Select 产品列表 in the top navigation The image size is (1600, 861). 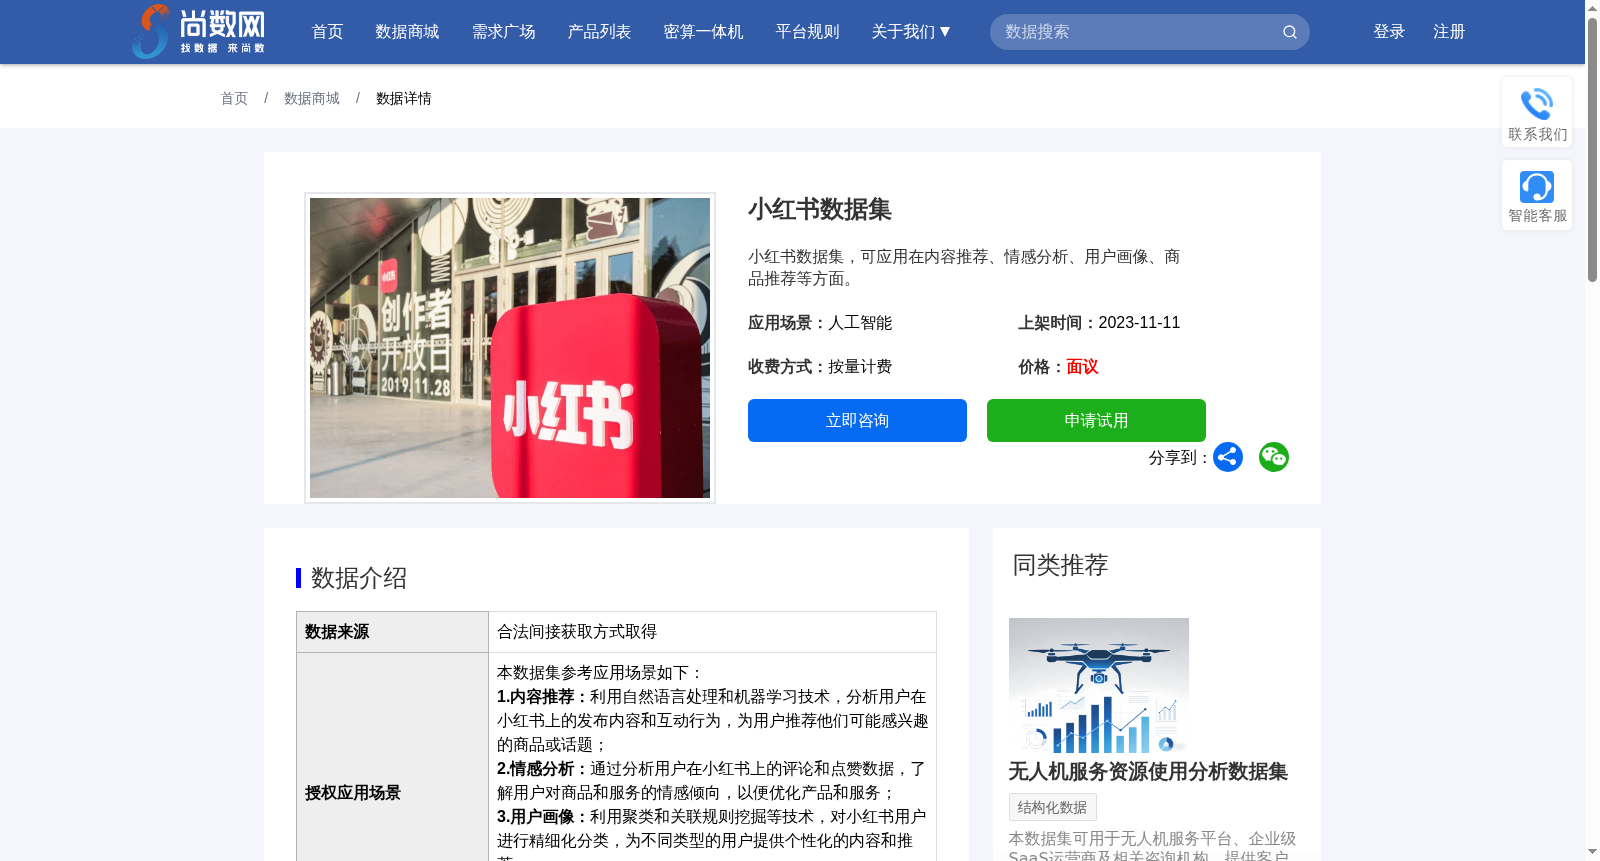(x=600, y=32)
